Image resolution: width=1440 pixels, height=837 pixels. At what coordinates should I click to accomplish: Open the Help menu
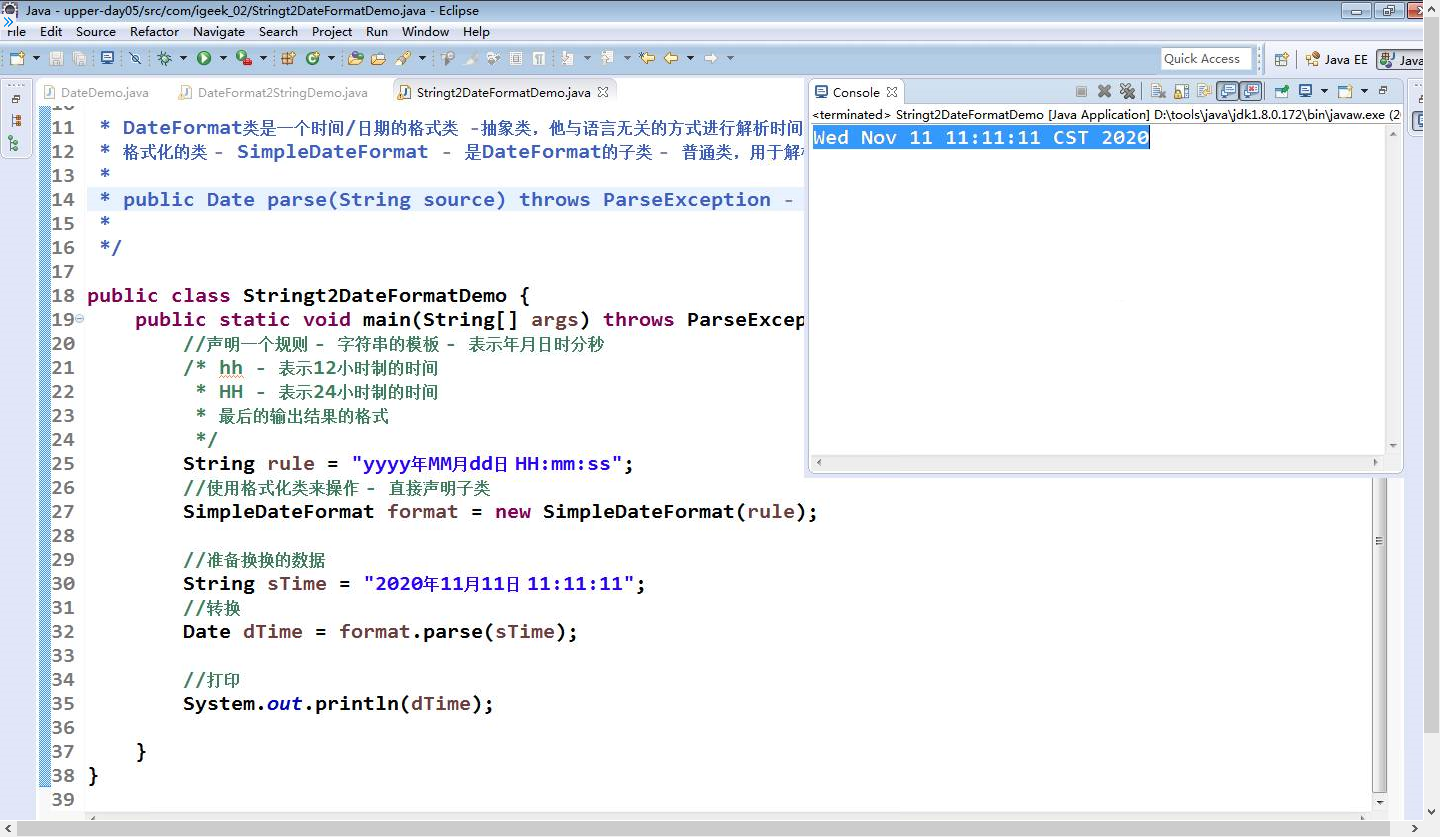pos(476,31)
